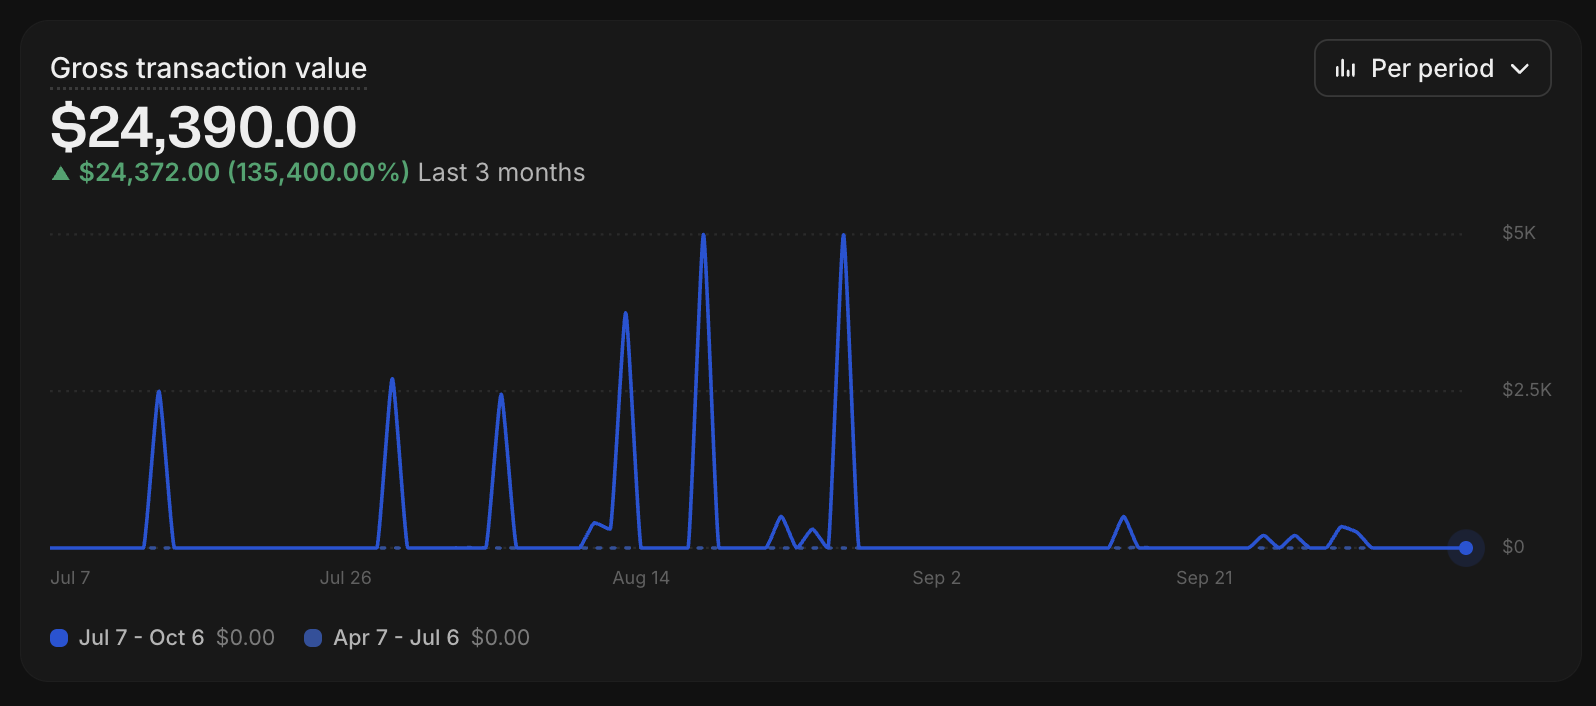The width and height of the screenshot is (1596, 706).
Task: Select the blue endpoint marker on chart line
Action: click(1466, 548)
